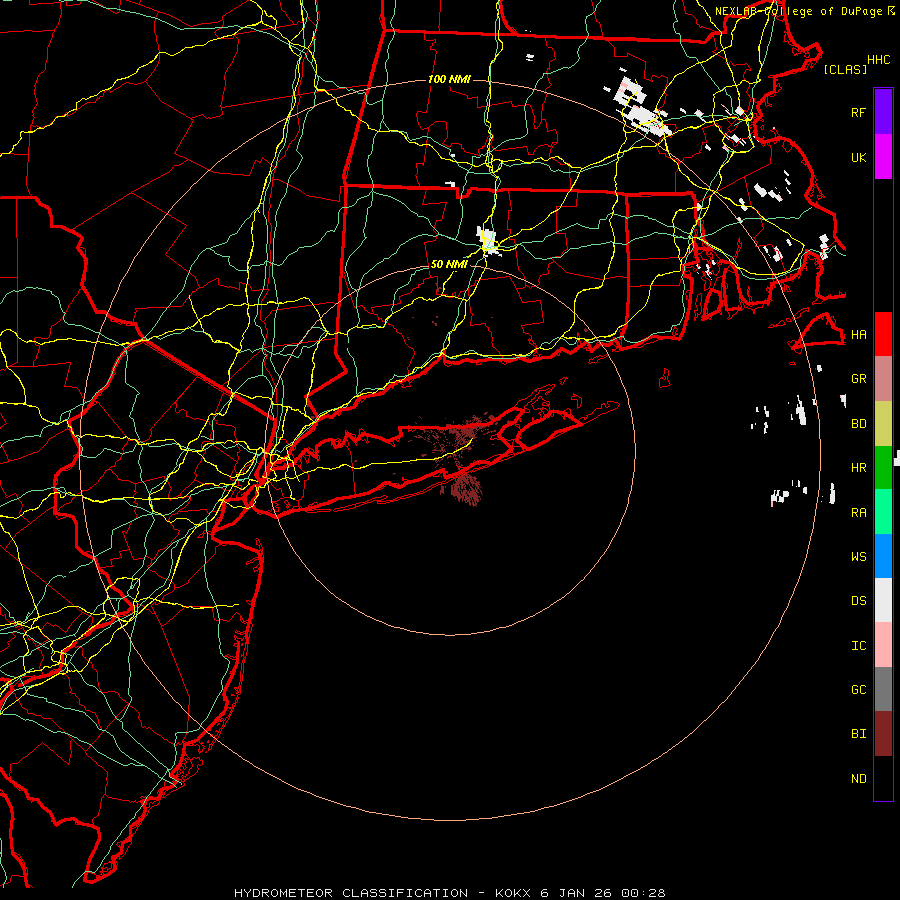Click the '100 NMI' range ring label

pyautogui.click(x=449, y=79)
